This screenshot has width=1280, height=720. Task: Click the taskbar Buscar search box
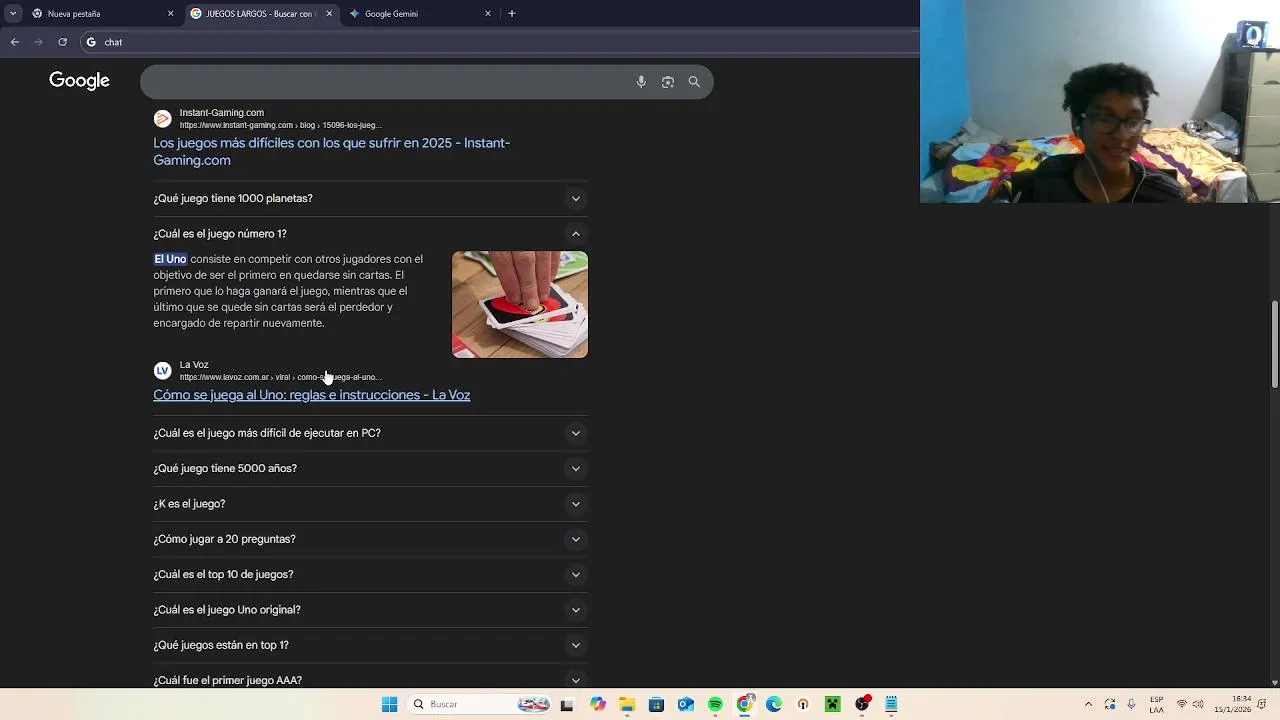pyautogui.click(x=481, y=704)
